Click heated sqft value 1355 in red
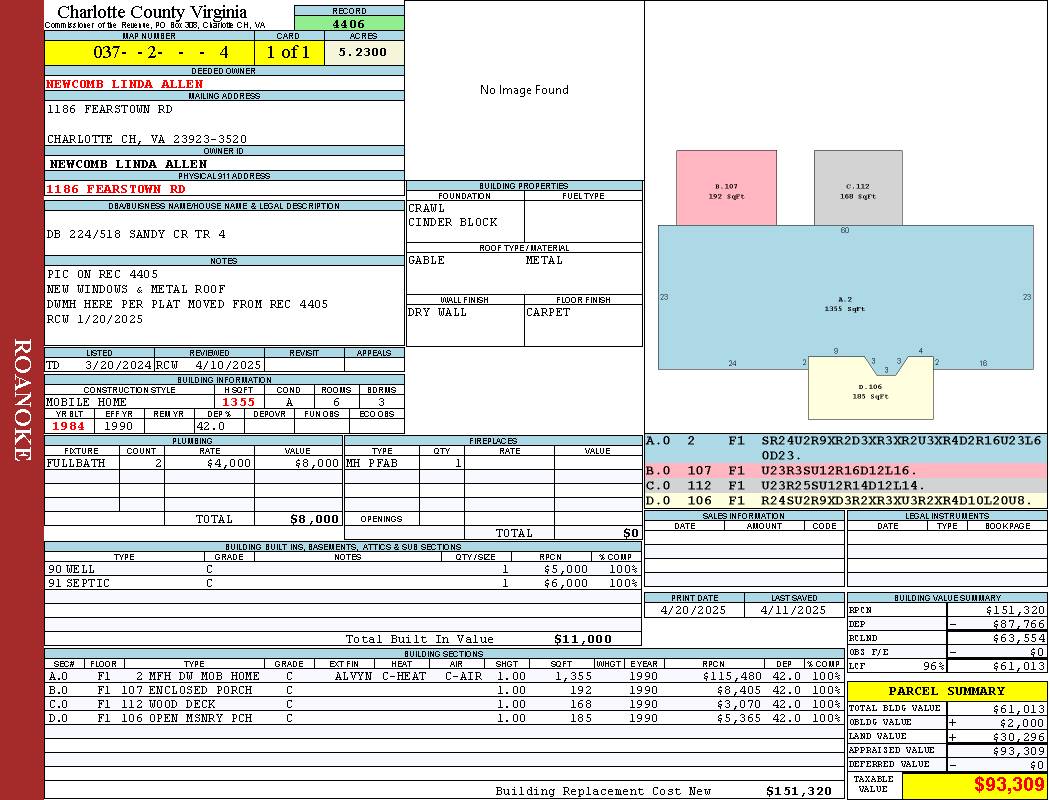The image size is (1050, 800). click(x=238, y=402)
